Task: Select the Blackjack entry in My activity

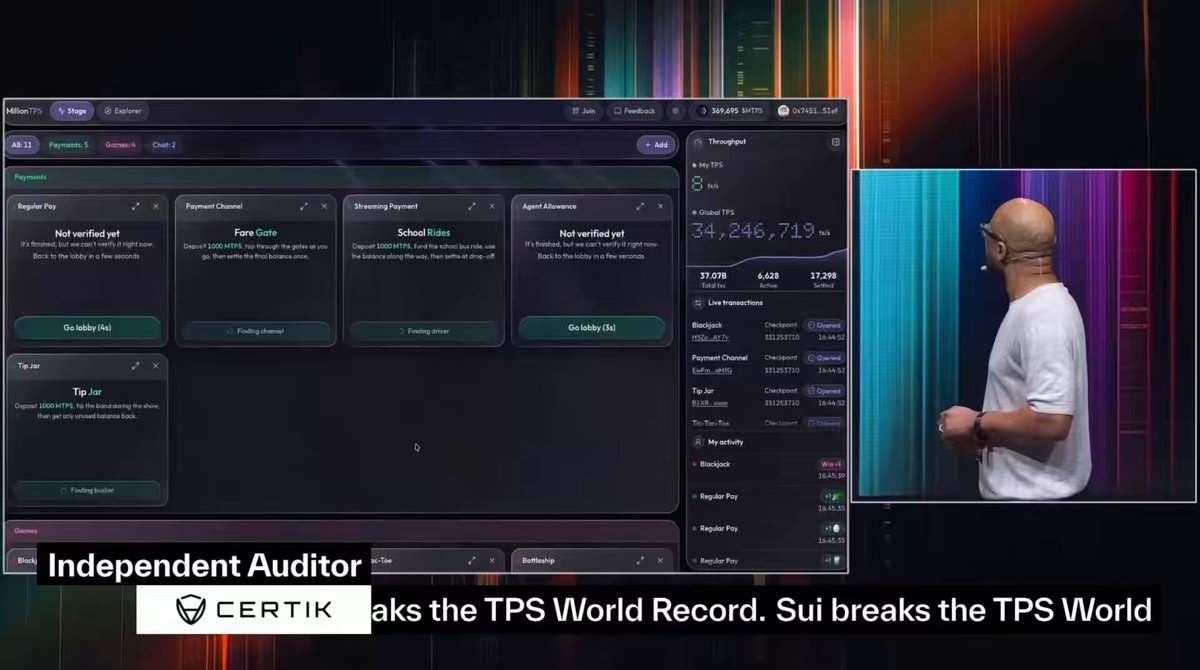Action: 767,469
